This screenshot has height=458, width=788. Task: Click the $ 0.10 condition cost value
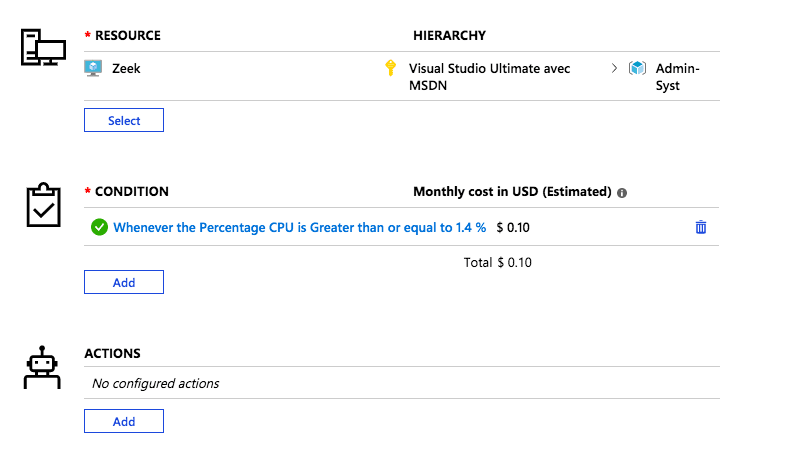pyautogui.click(x=513, y=227)
